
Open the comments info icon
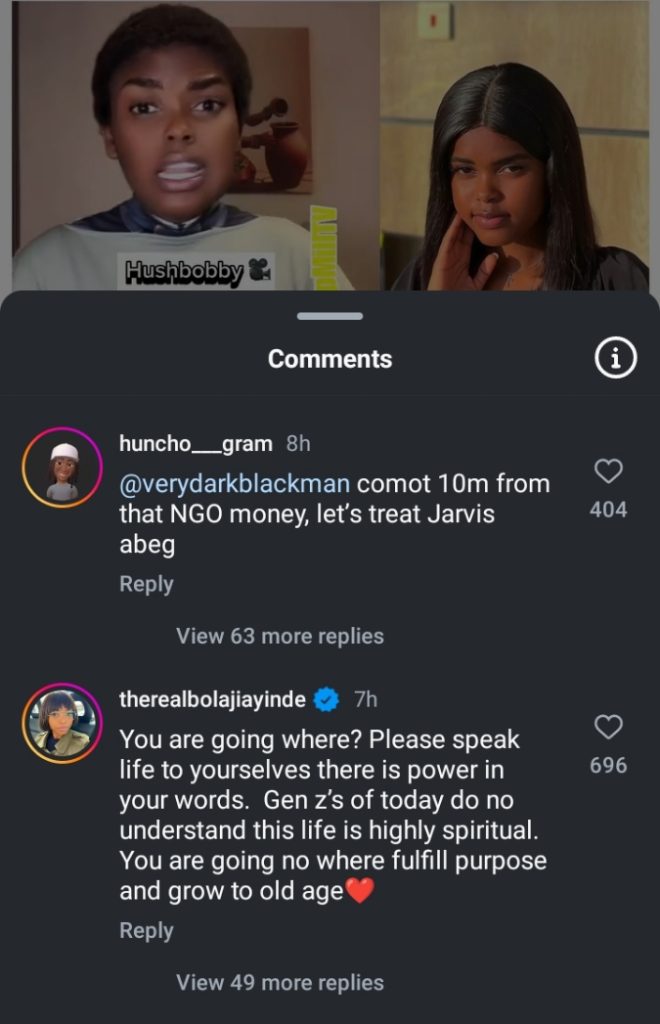click(616, 360)
